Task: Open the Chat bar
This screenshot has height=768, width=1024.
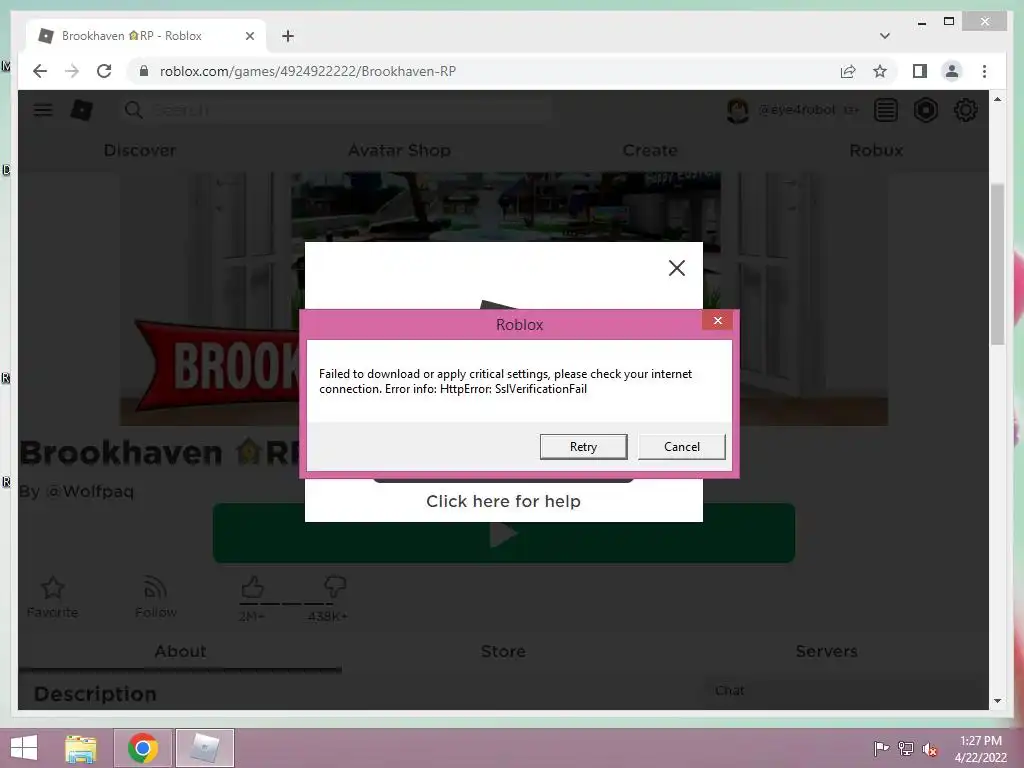Action: point(844,691)
